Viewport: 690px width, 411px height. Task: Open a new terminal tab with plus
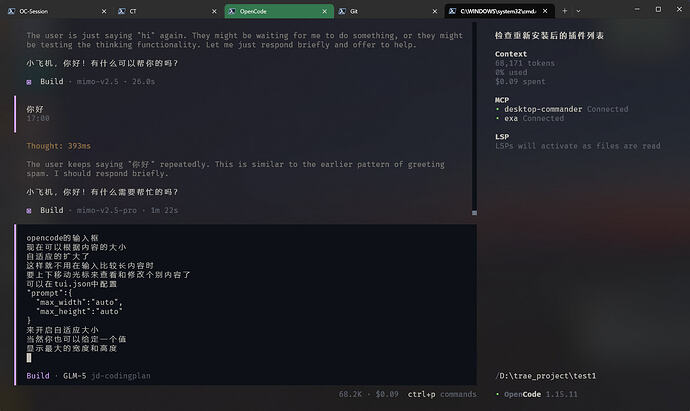click(x=565, y=11)
